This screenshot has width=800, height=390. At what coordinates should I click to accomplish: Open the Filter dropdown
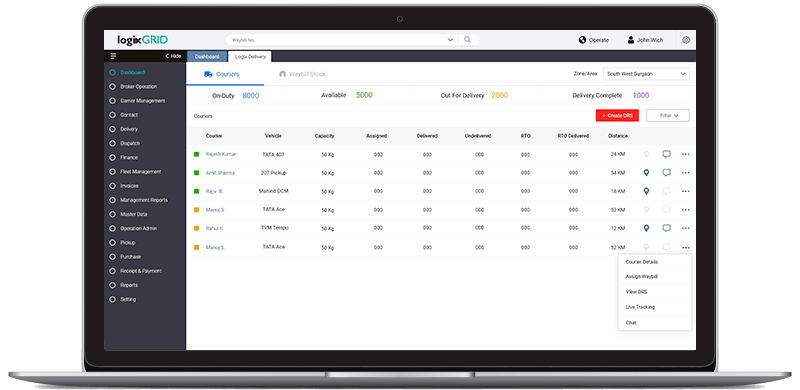[668, 116]
